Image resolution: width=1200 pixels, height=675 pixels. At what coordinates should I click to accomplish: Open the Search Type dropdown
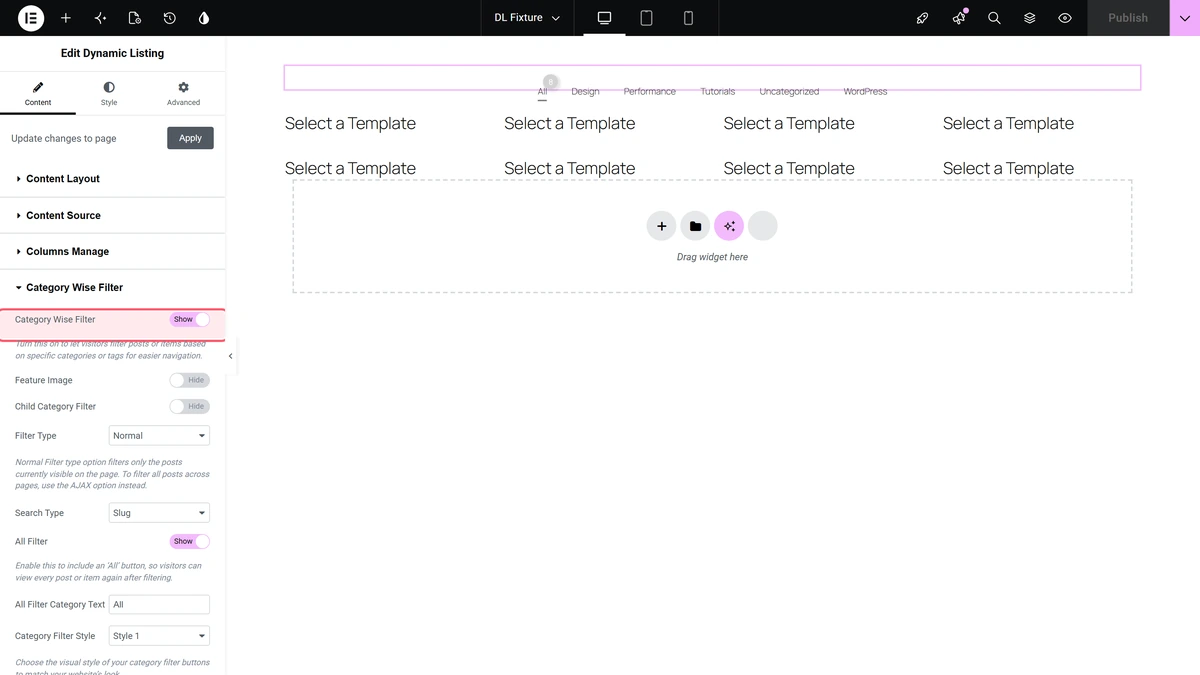(x=159, y=513)
